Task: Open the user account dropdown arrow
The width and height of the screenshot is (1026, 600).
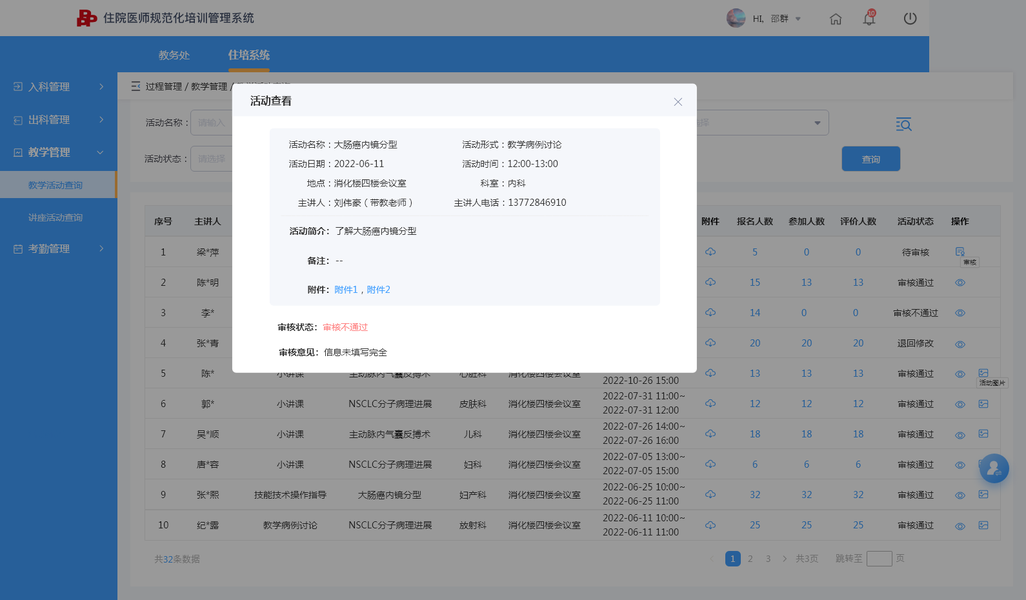Action: [x=798, y=19]
